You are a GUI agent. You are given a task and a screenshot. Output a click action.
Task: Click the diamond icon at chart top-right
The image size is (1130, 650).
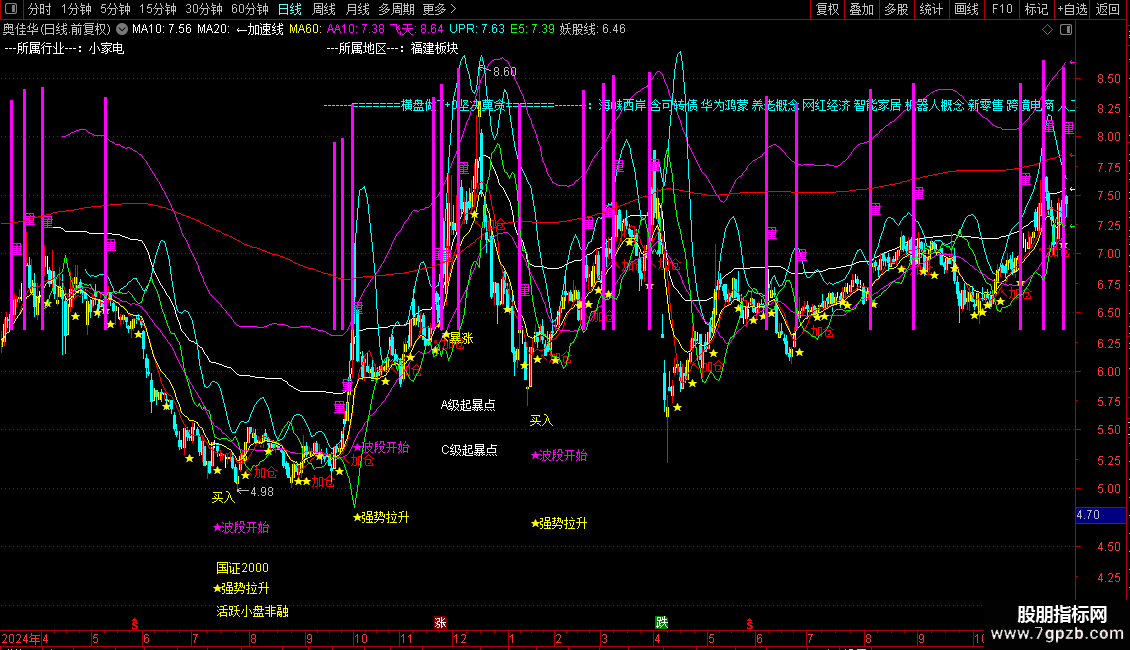pyautogui.click(x=1047, y=29)
